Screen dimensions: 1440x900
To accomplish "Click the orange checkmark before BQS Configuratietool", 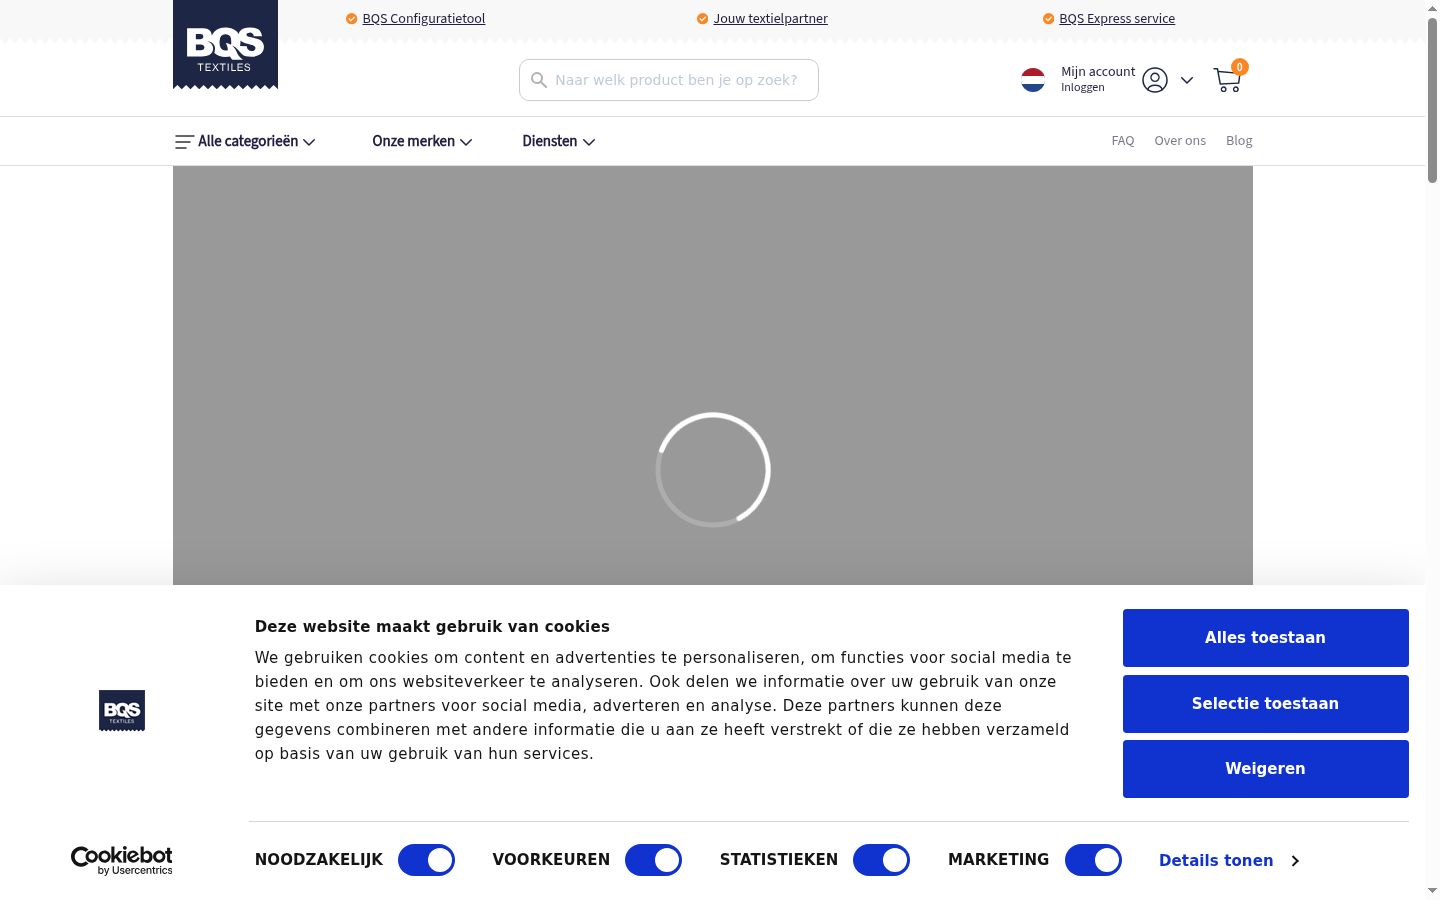I will (351, 19).
